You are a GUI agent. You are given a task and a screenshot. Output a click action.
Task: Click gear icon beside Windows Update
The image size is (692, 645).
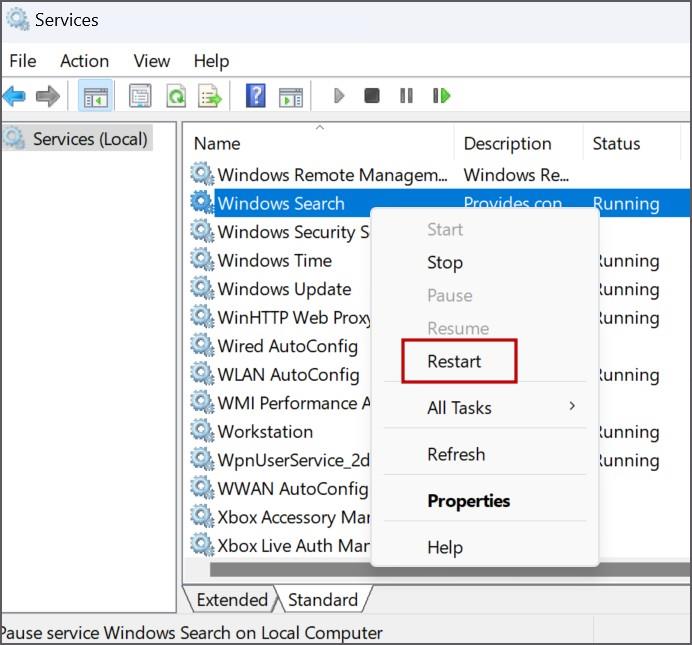[x=202, y=289]
